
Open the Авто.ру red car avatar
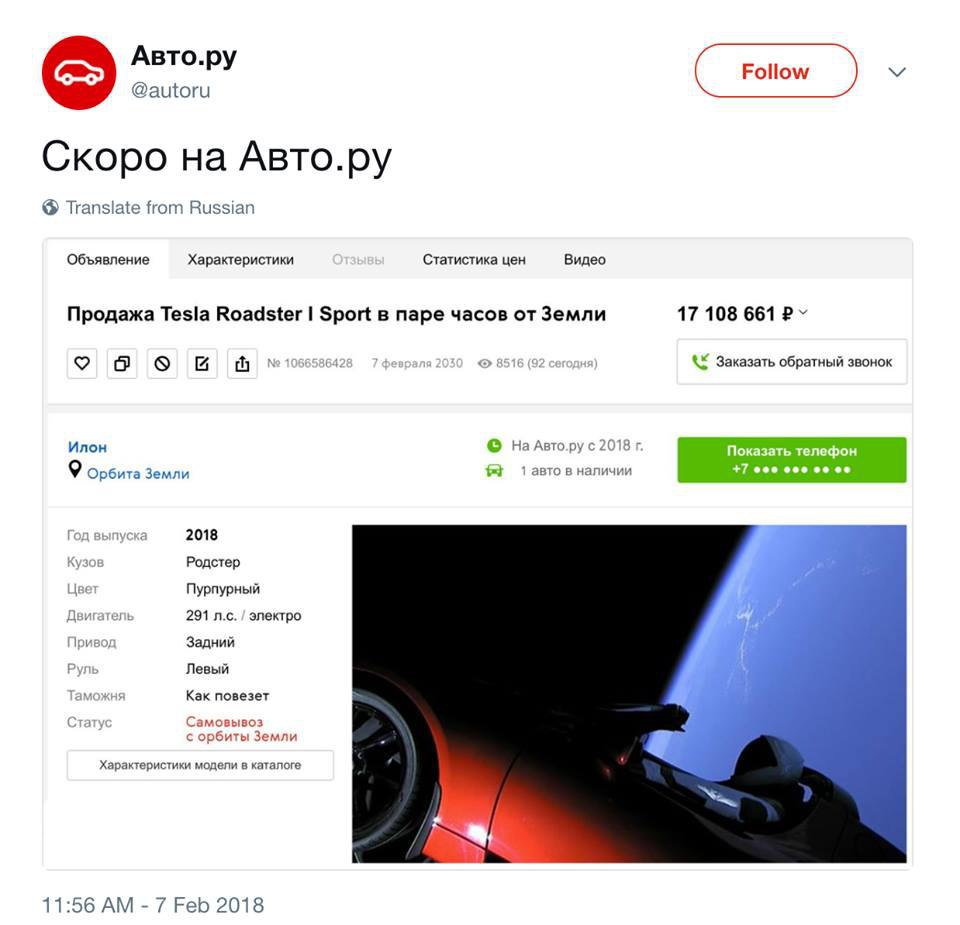(x=79, y=73)
